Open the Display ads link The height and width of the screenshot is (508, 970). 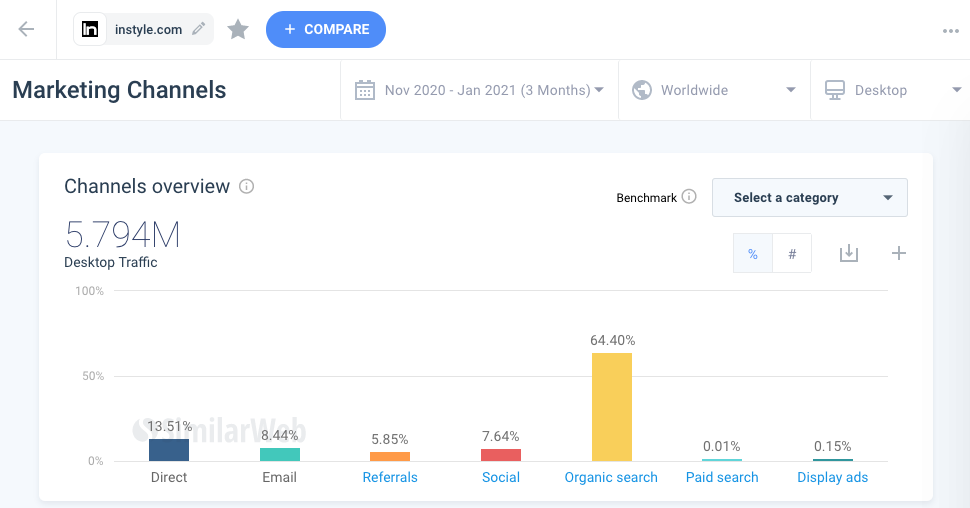833,477
